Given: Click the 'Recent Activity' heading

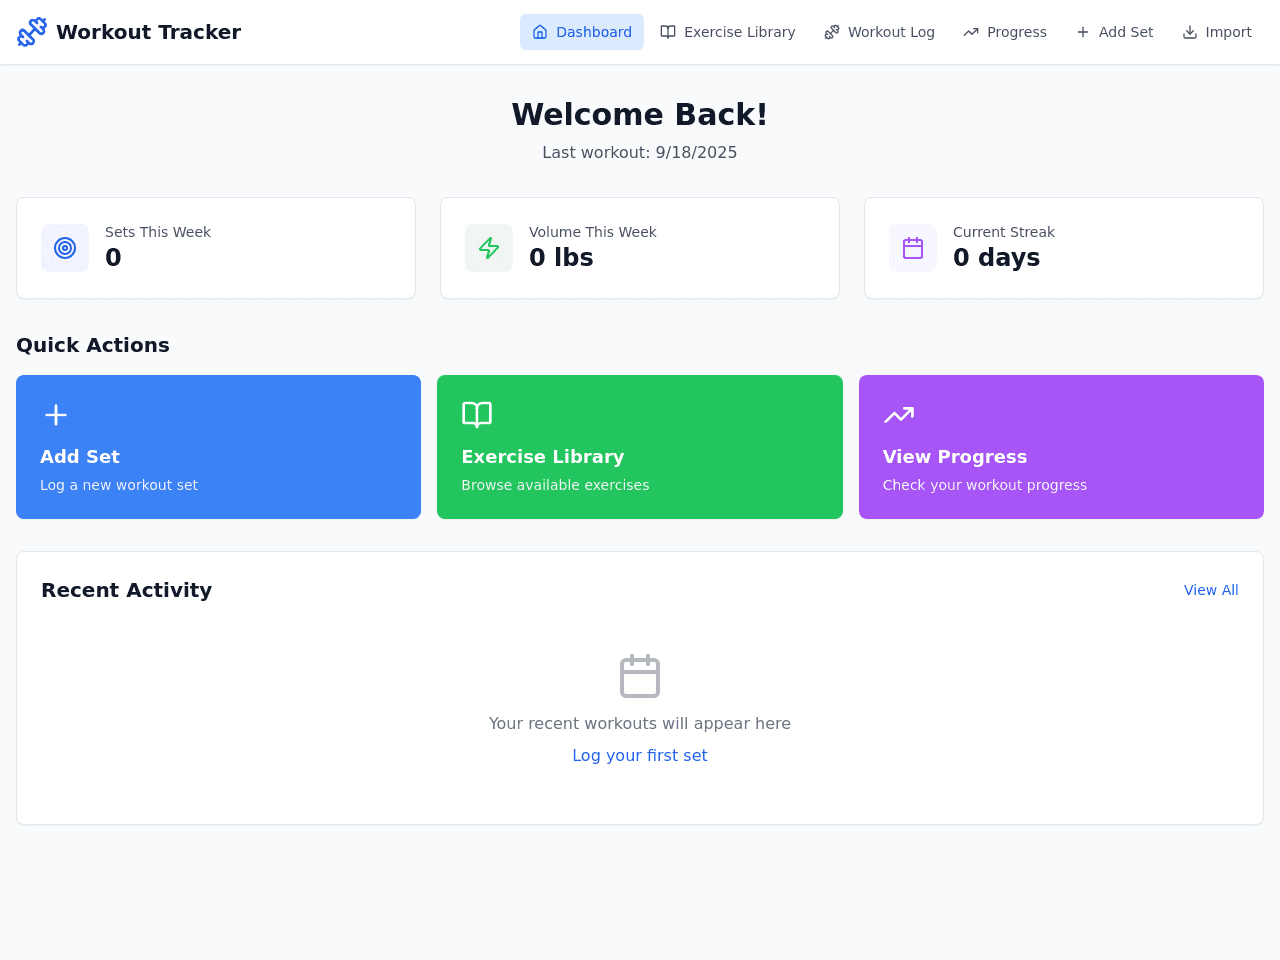Looking at the screenshot, I should (x=126, y=590).
